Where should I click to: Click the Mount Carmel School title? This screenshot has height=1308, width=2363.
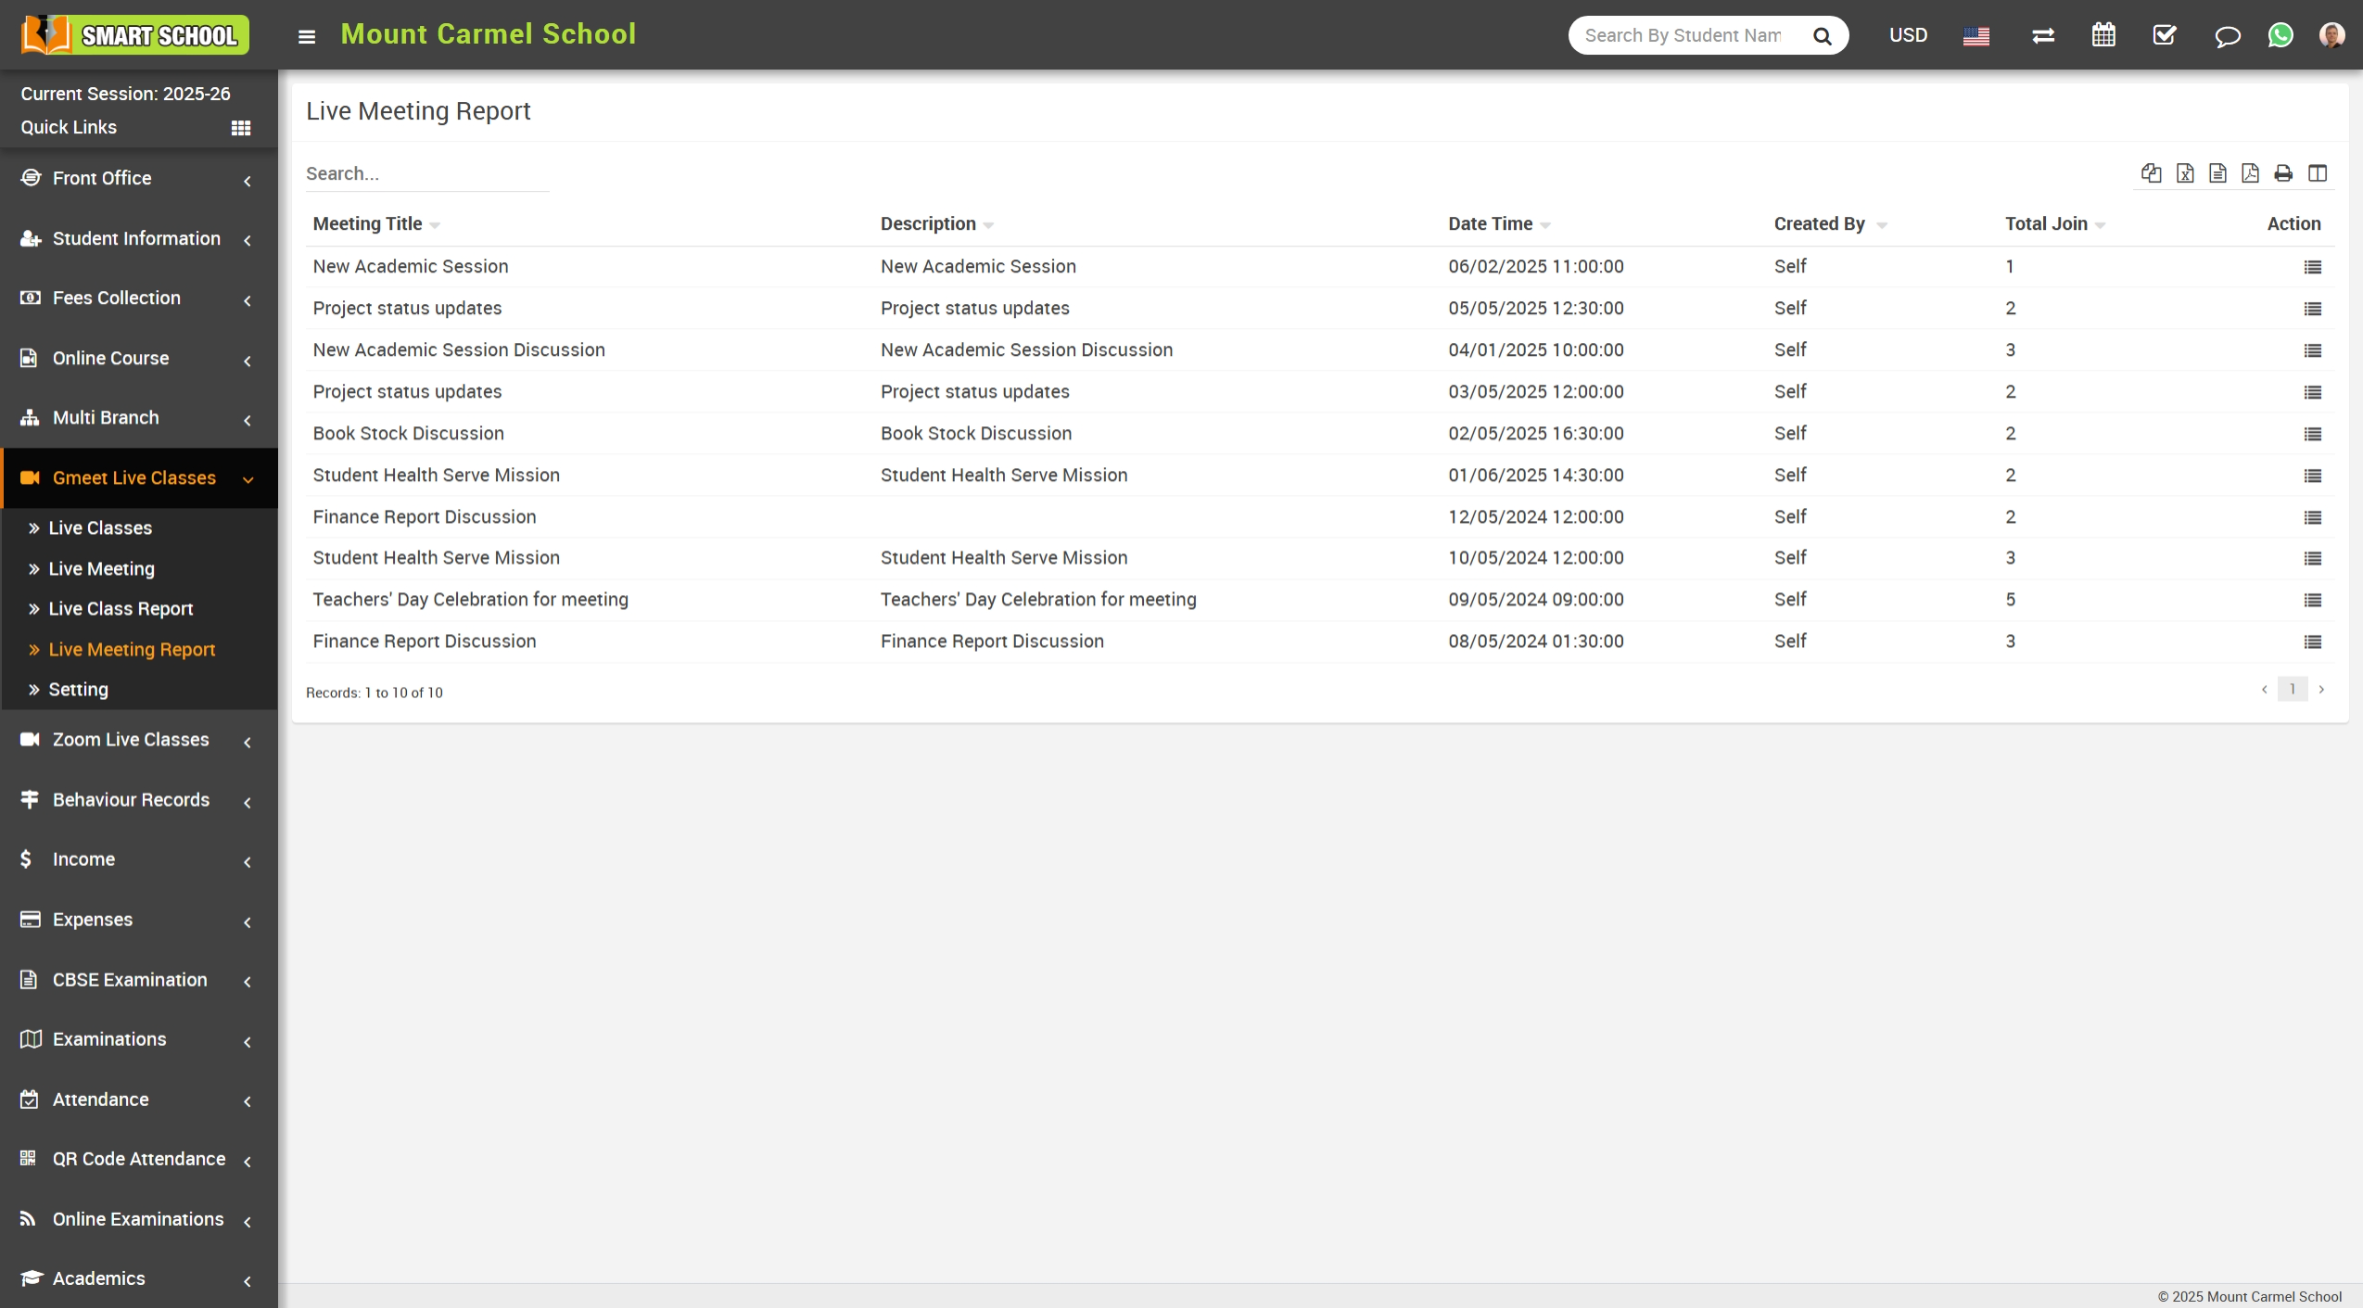point(488,35)
